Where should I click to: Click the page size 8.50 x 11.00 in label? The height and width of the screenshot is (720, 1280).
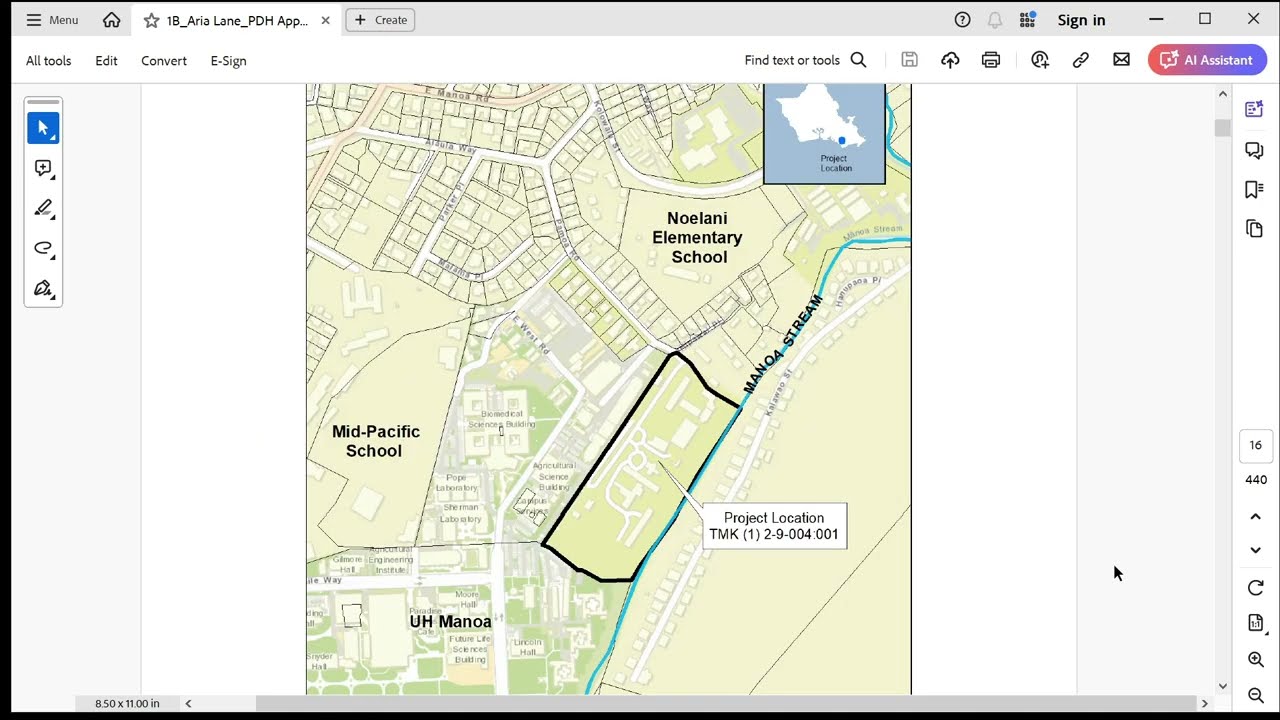[x=127, y=703]
